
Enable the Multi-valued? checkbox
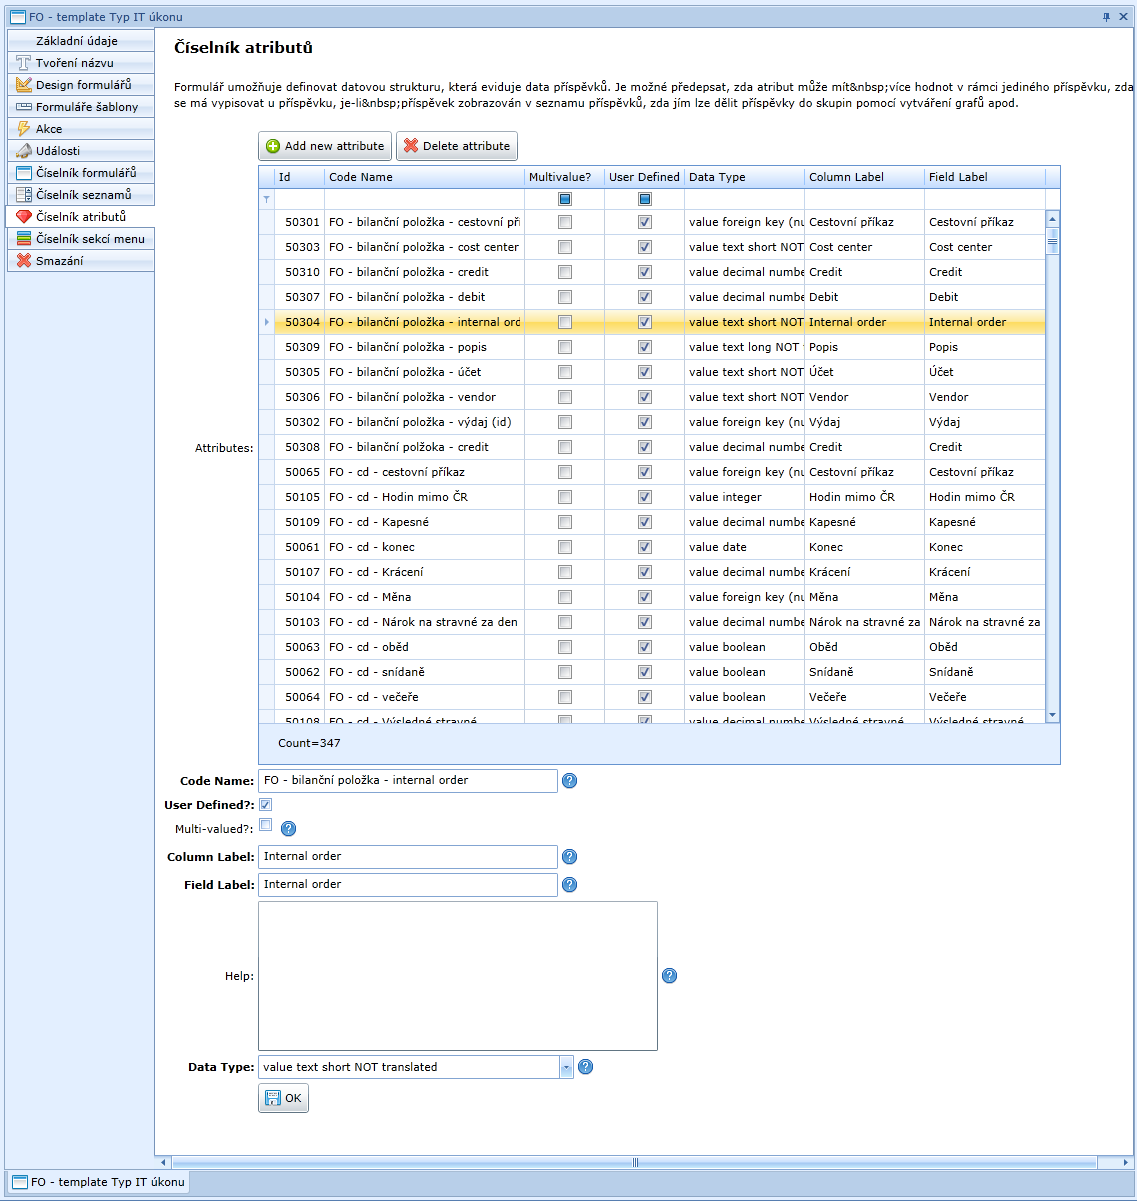pos(265,825)
